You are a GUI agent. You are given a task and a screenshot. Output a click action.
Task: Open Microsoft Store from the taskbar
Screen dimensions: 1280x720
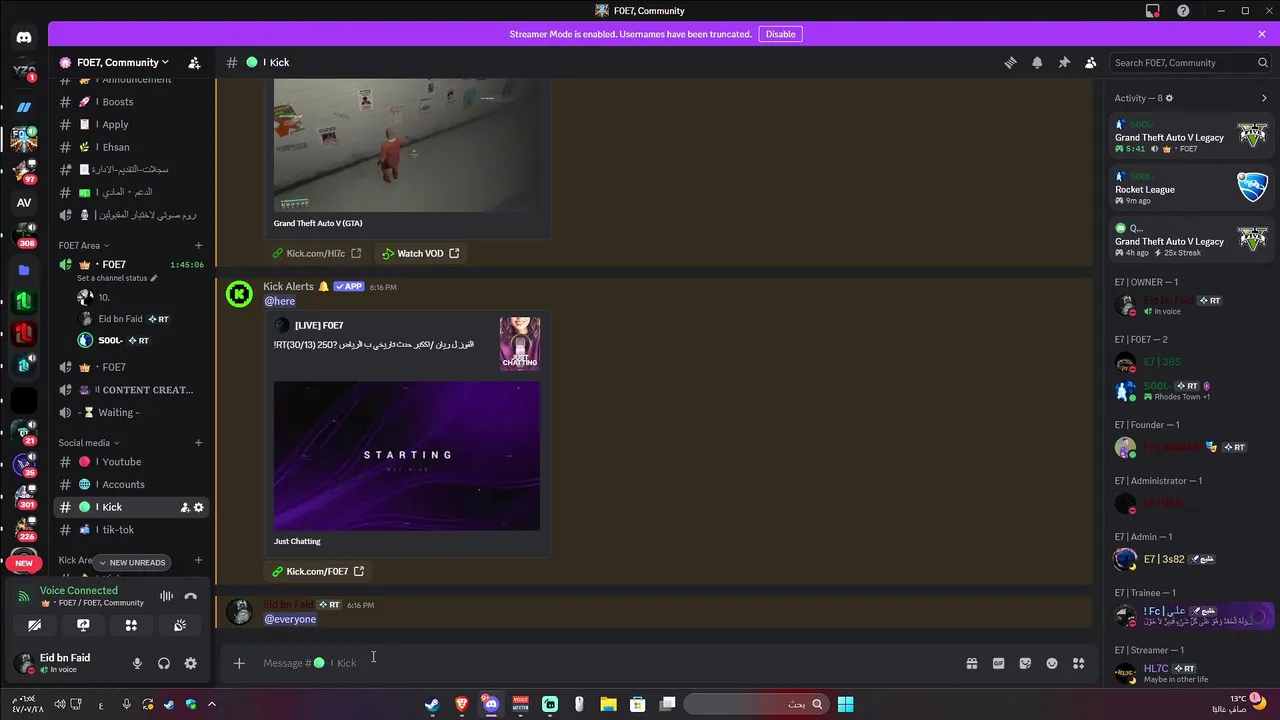[x=637, y=704]
